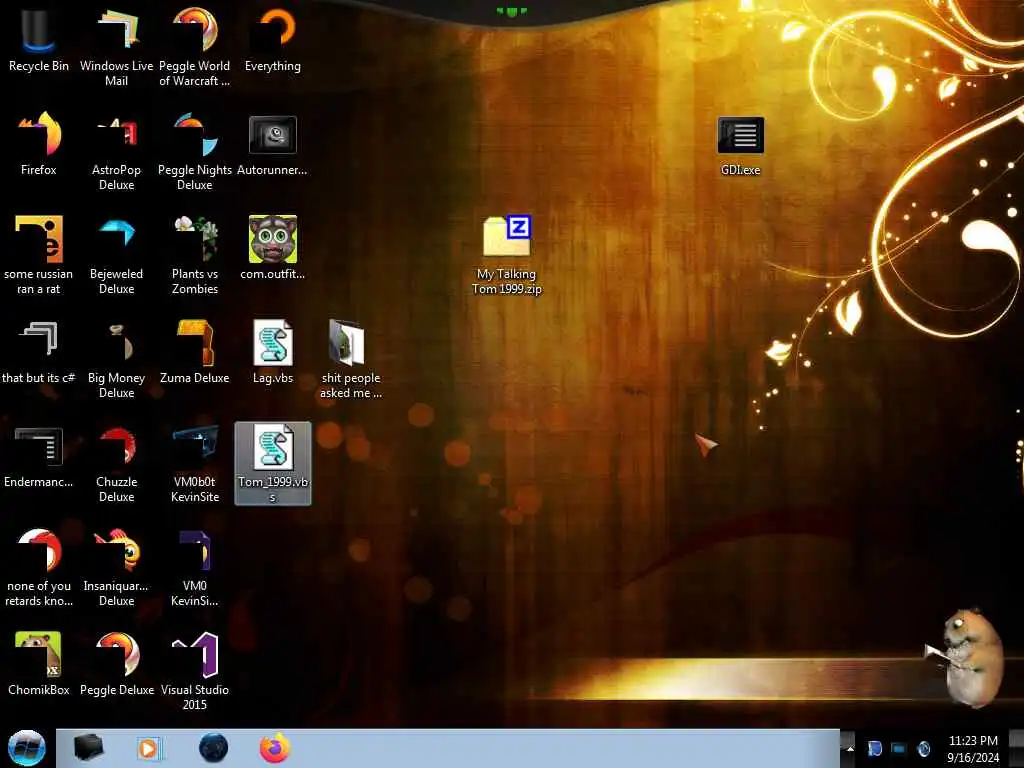Select Peggle Nights Deluxe icon
This screenshot has height=768, width=1024.
point(195,152)
